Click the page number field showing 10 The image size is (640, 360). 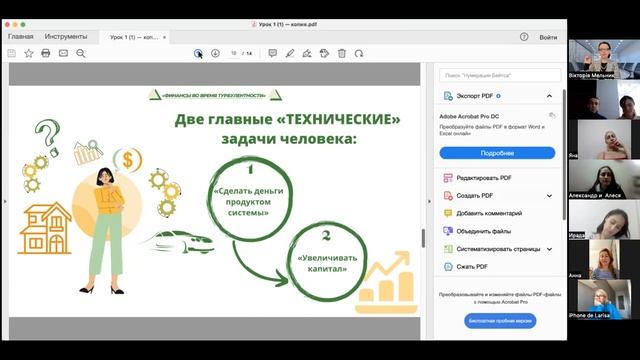click(234, 53)
